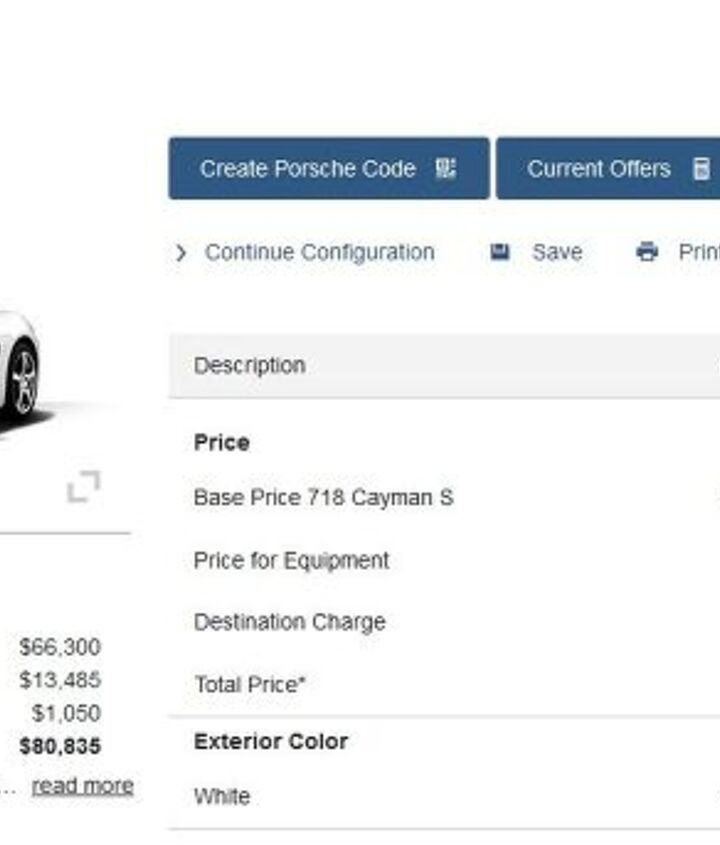Click the Description column header

point(249,365)
